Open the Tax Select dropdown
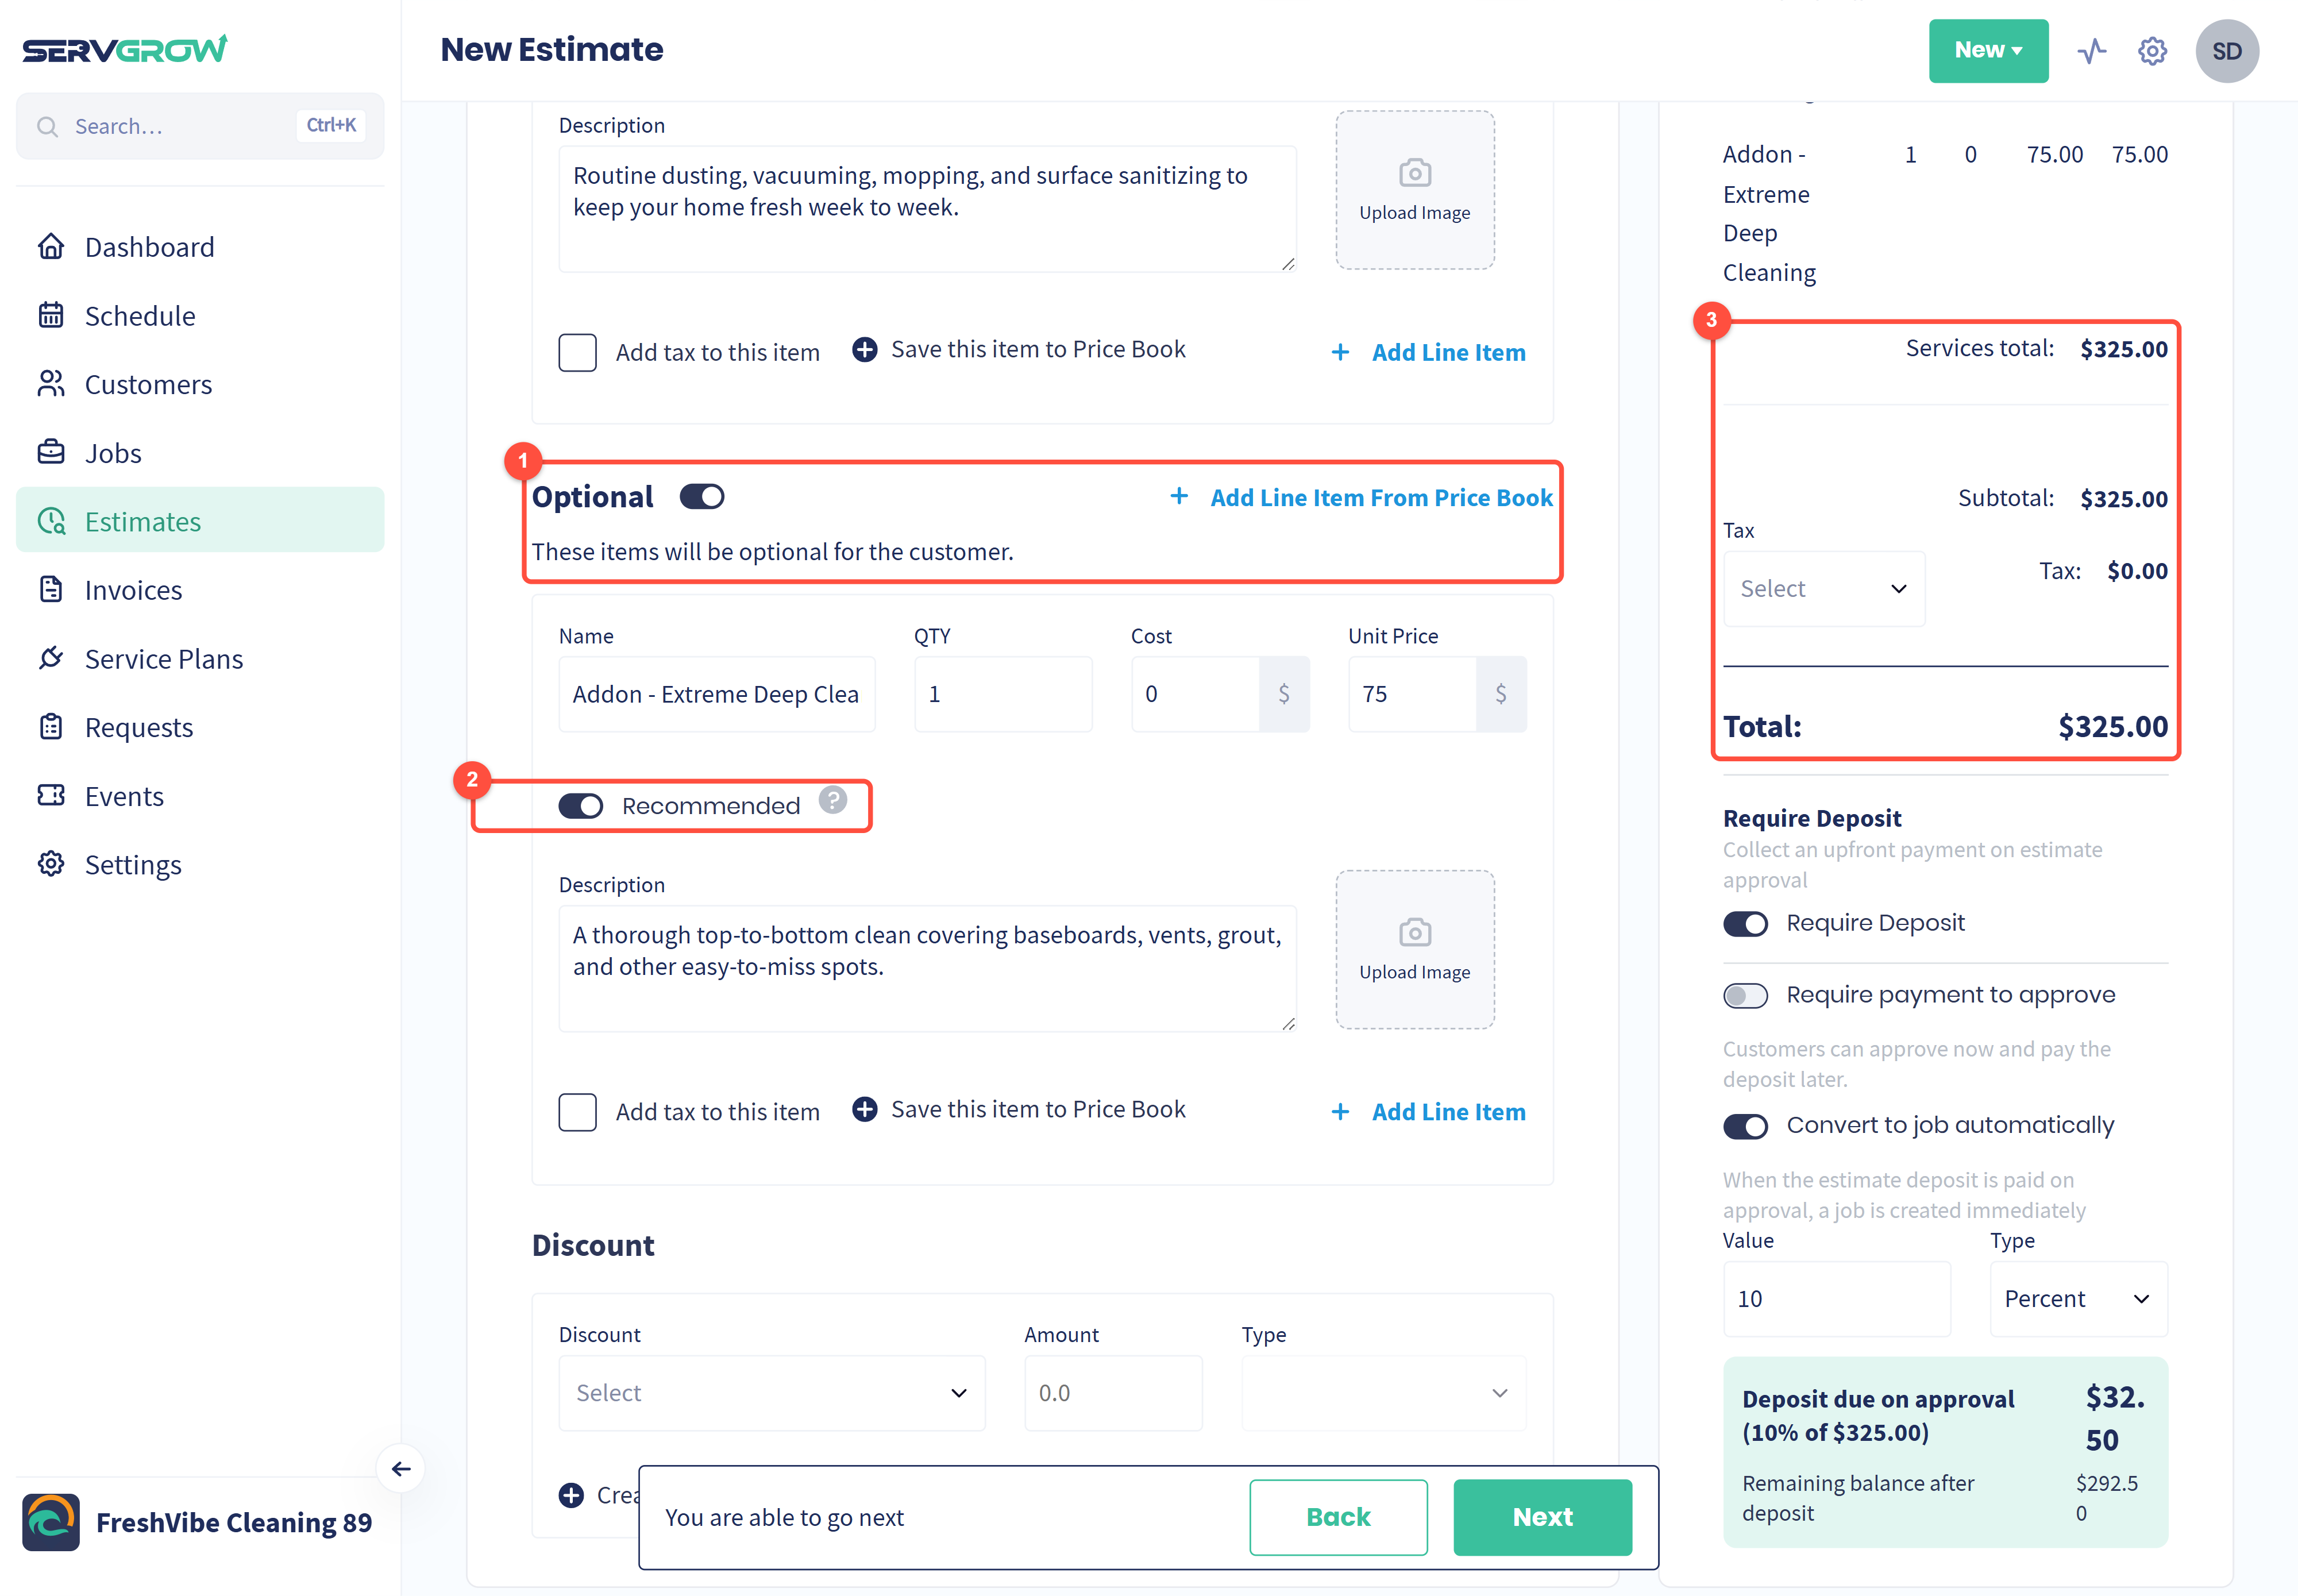The image size is (2298, 1596). [1823, 589]
